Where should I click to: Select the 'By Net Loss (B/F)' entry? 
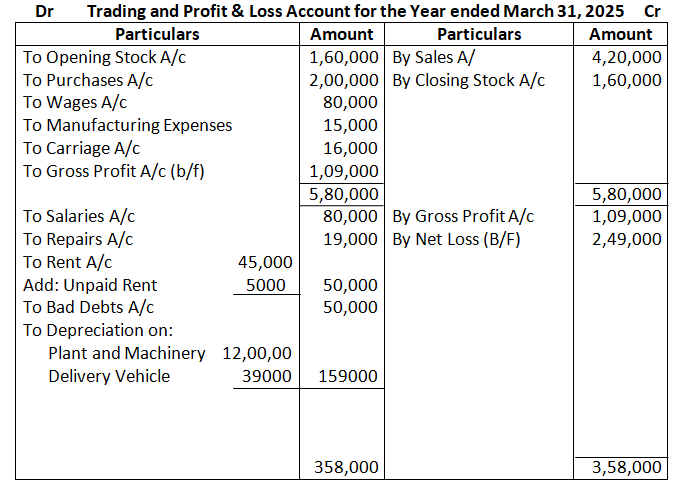pyautogui.click(x=457, y=239)
